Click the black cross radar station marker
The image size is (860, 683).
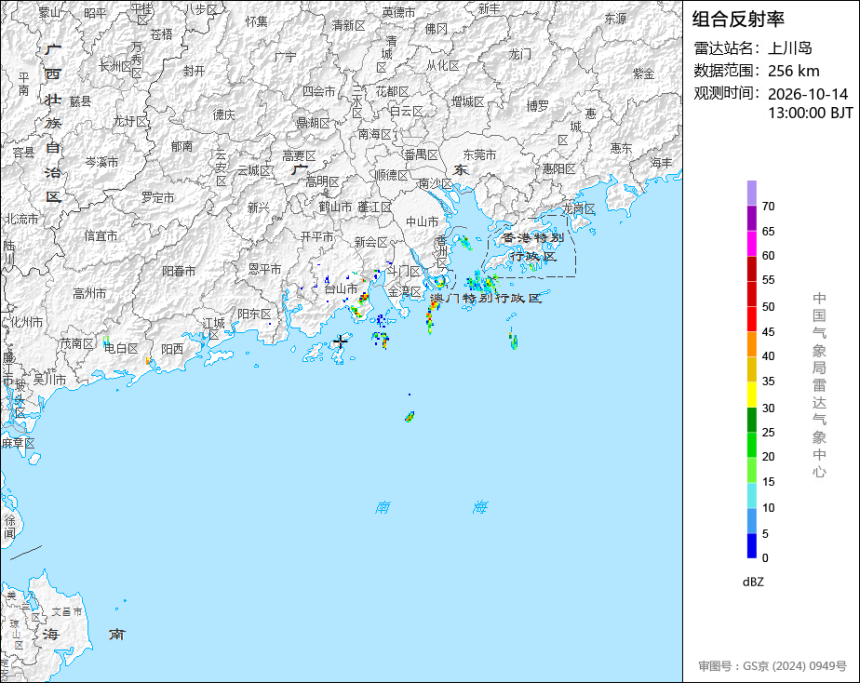pos(341,341)
